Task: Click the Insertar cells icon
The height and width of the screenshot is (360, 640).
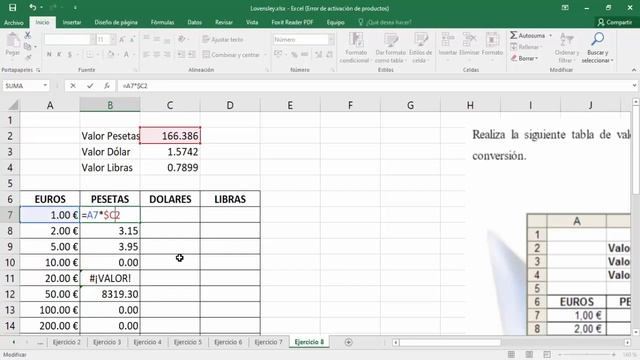Action: [448, 40]
